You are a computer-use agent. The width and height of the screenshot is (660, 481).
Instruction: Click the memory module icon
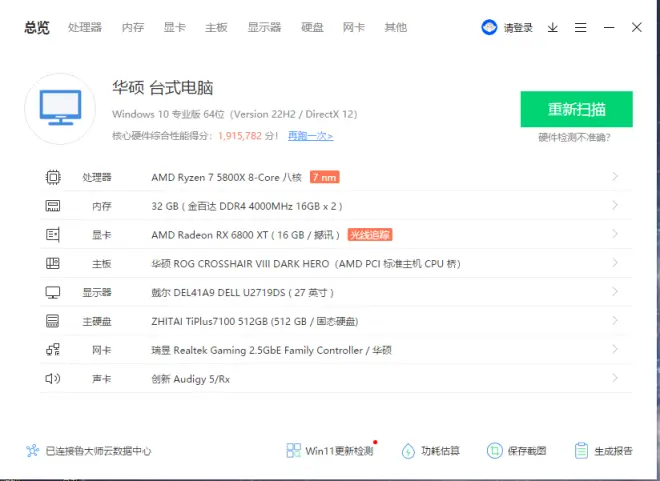click(x=53, y=206)
